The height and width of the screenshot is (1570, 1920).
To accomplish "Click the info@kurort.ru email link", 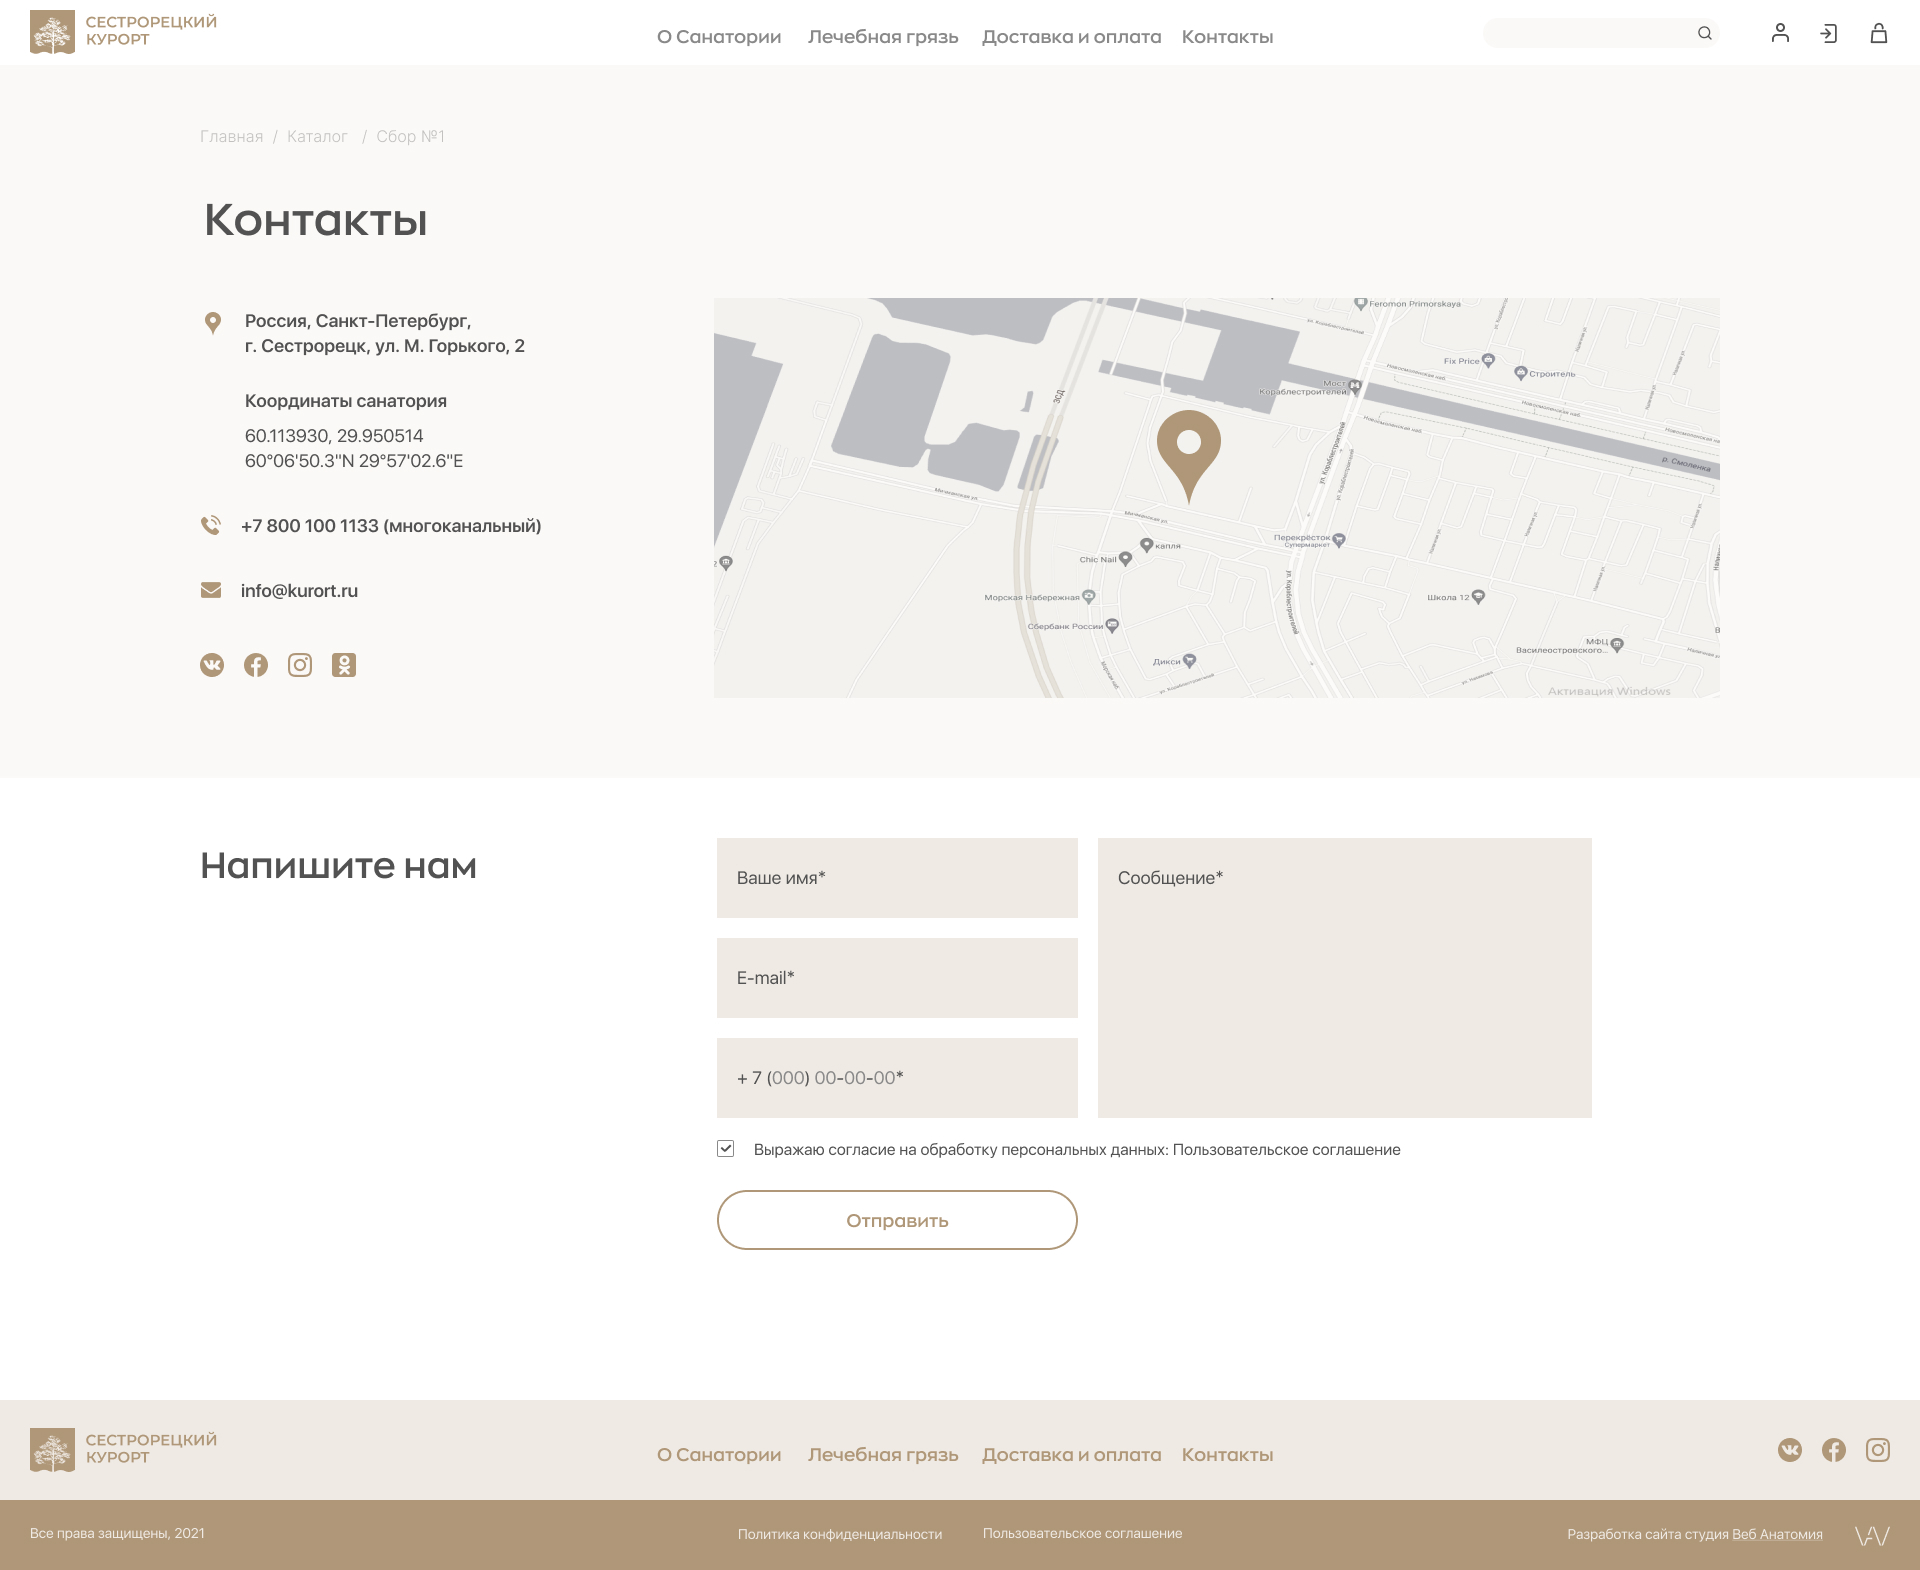I will (x=299, y=591).
